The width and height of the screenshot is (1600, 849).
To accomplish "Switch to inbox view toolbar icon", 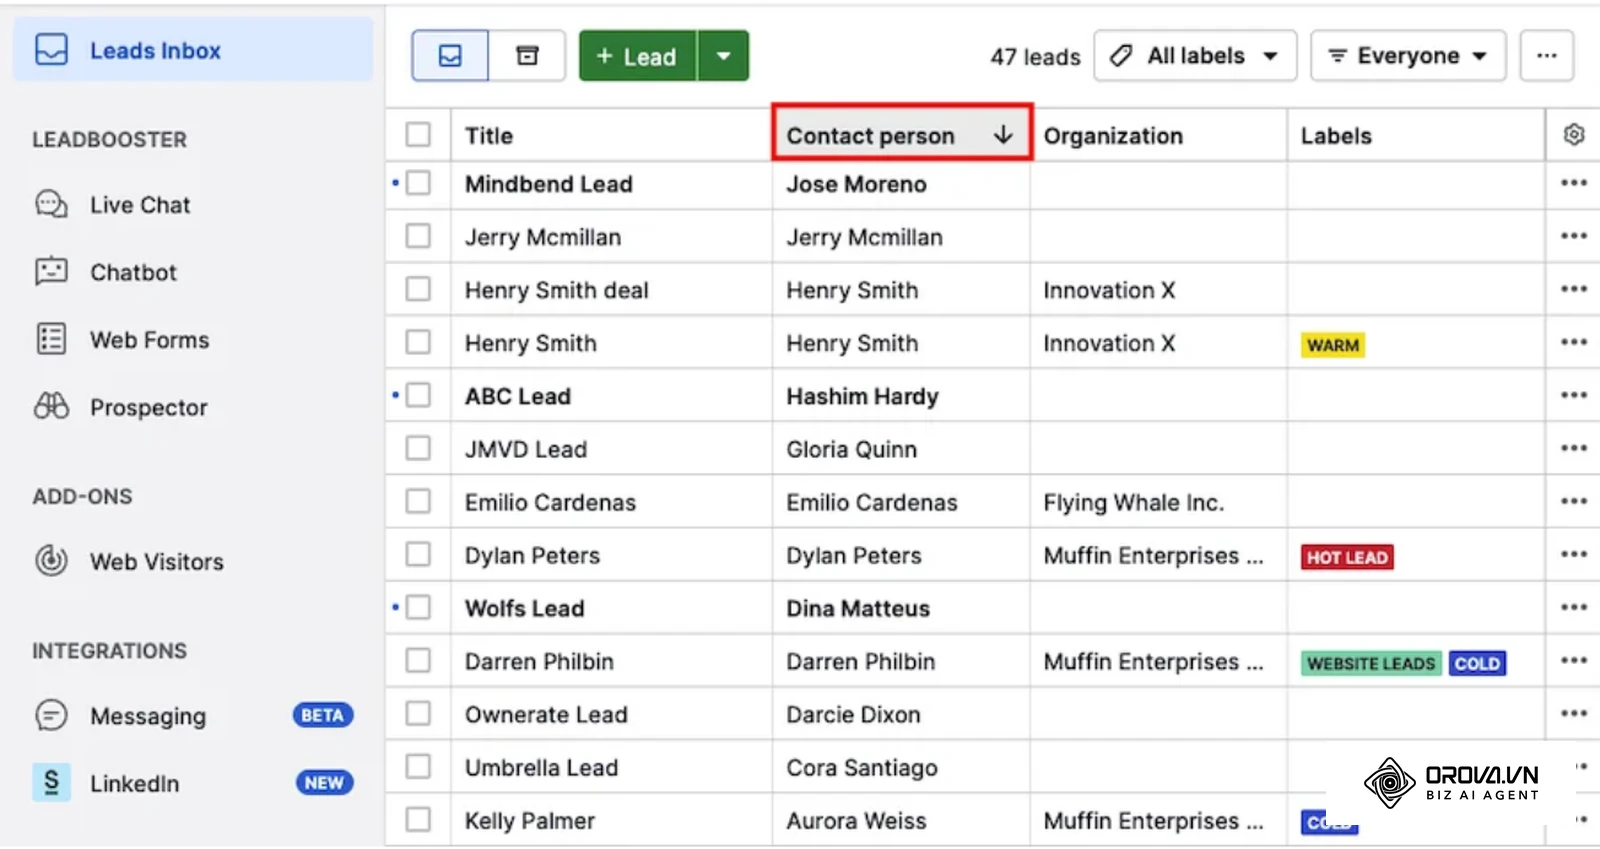I will click(x=450, y=56).
